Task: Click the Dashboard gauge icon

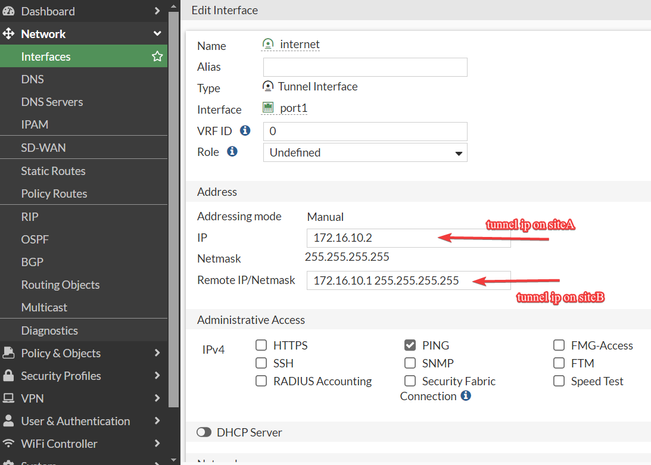Action: click(8, 11)
